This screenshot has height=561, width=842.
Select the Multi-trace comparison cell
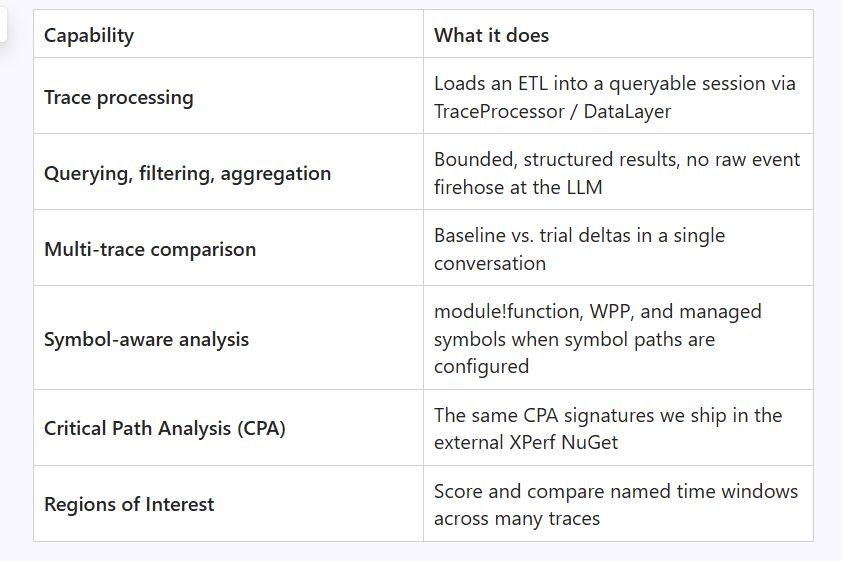coord(228,248)
